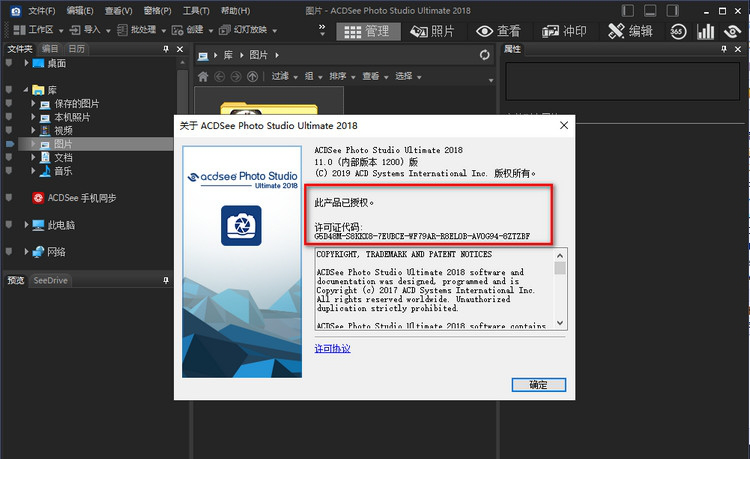
Task: Click copyright notices scrollbar up arrow
Action: [x=560, y=255]
